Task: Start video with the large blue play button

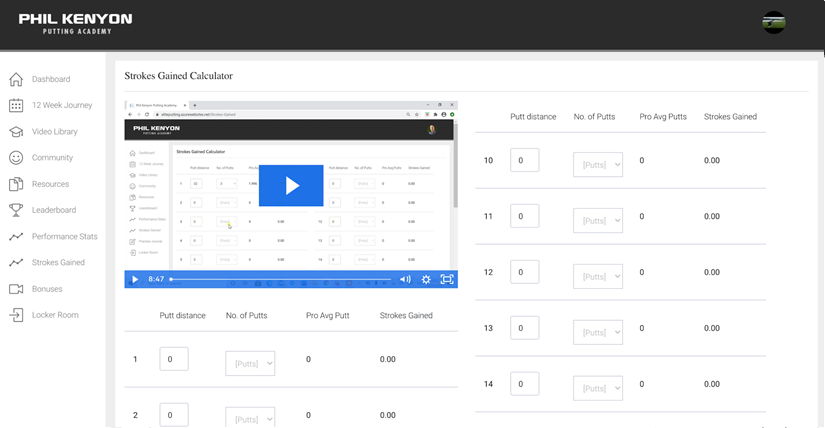Action: [291, 185]
